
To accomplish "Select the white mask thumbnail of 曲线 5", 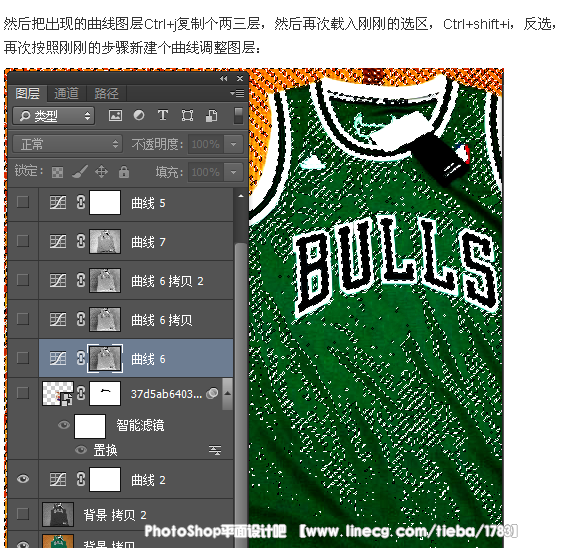I will [x=105, y=202].
